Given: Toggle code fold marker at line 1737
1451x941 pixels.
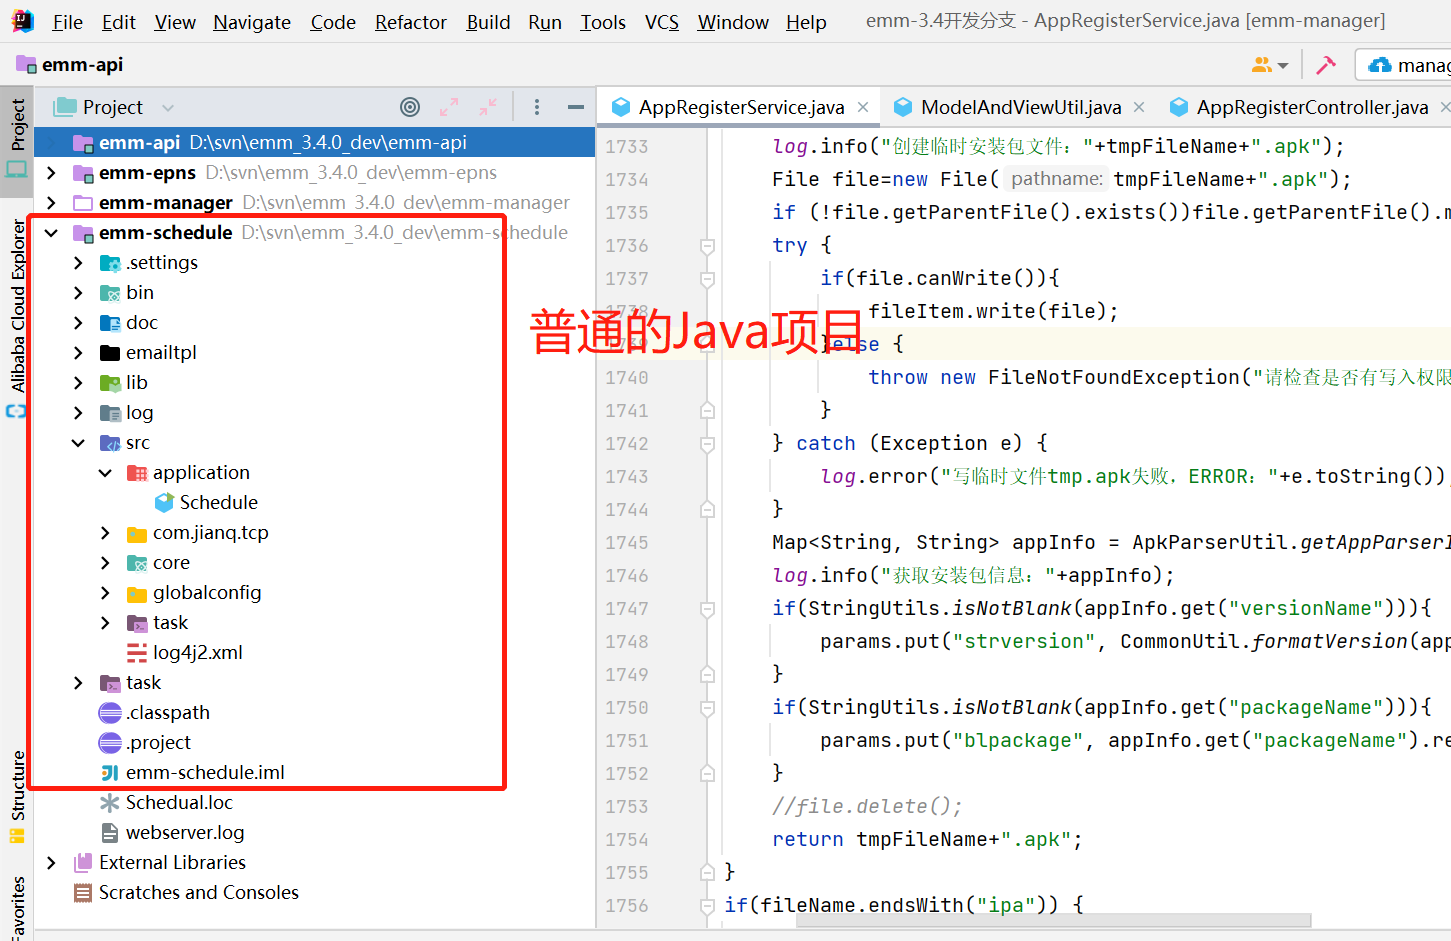Looking at the screenshot, I should pyautogui.click(x=707, y=279).
